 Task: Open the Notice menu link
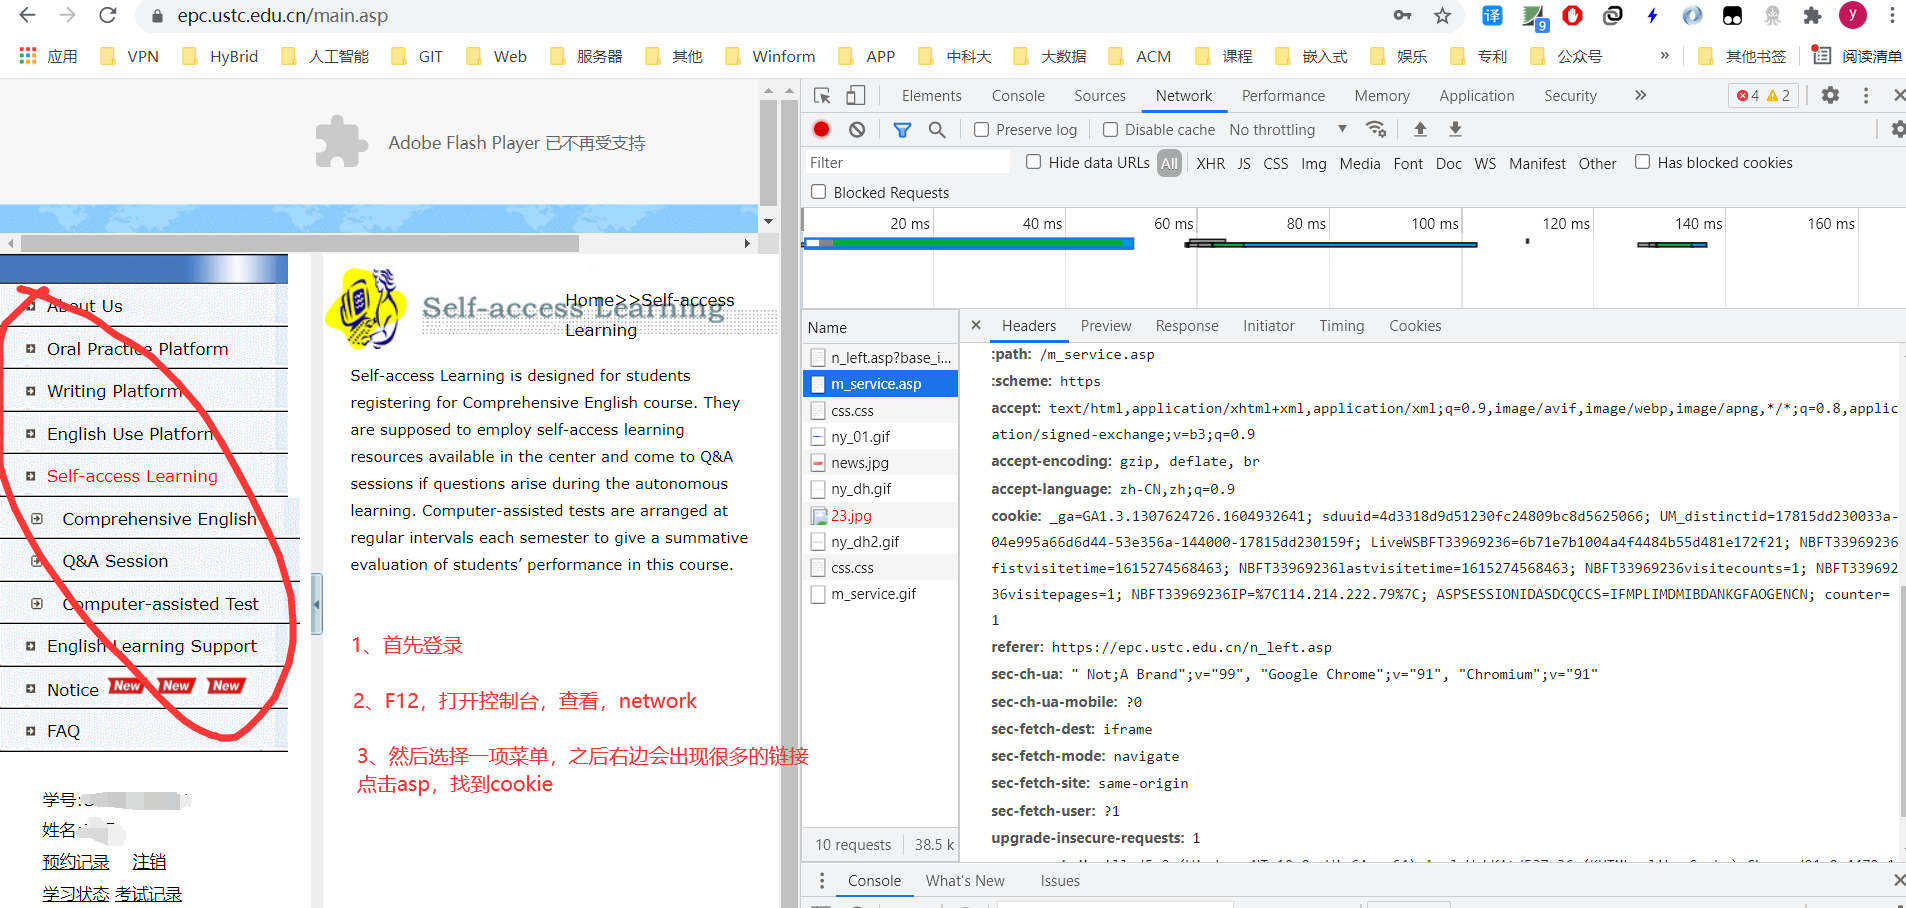pyautogui.click(x=73, y=689)
